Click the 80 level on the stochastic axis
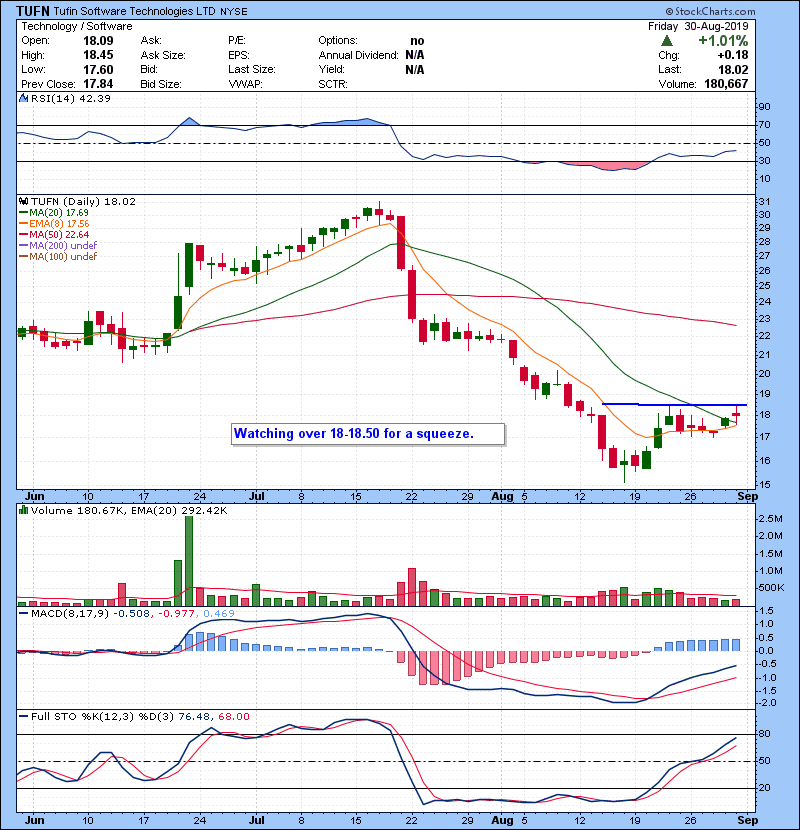Screen dimensions: 800x830 click(x=764, y=734)
